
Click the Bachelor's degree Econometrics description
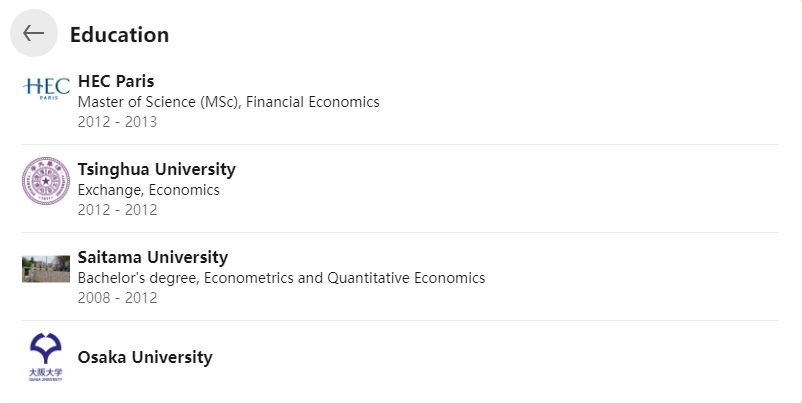click(281, 278)
